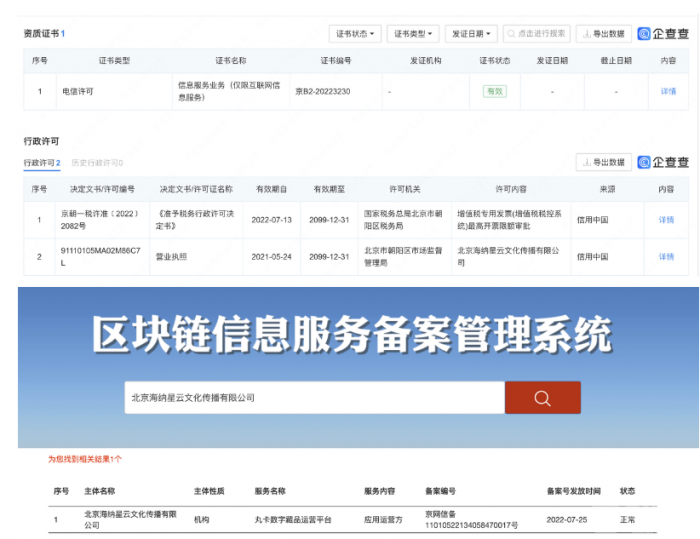Click the 应用运营方 service content cell
Image resolution: width=700 pixels, height=539 pixels.
(x=383, y=520)
